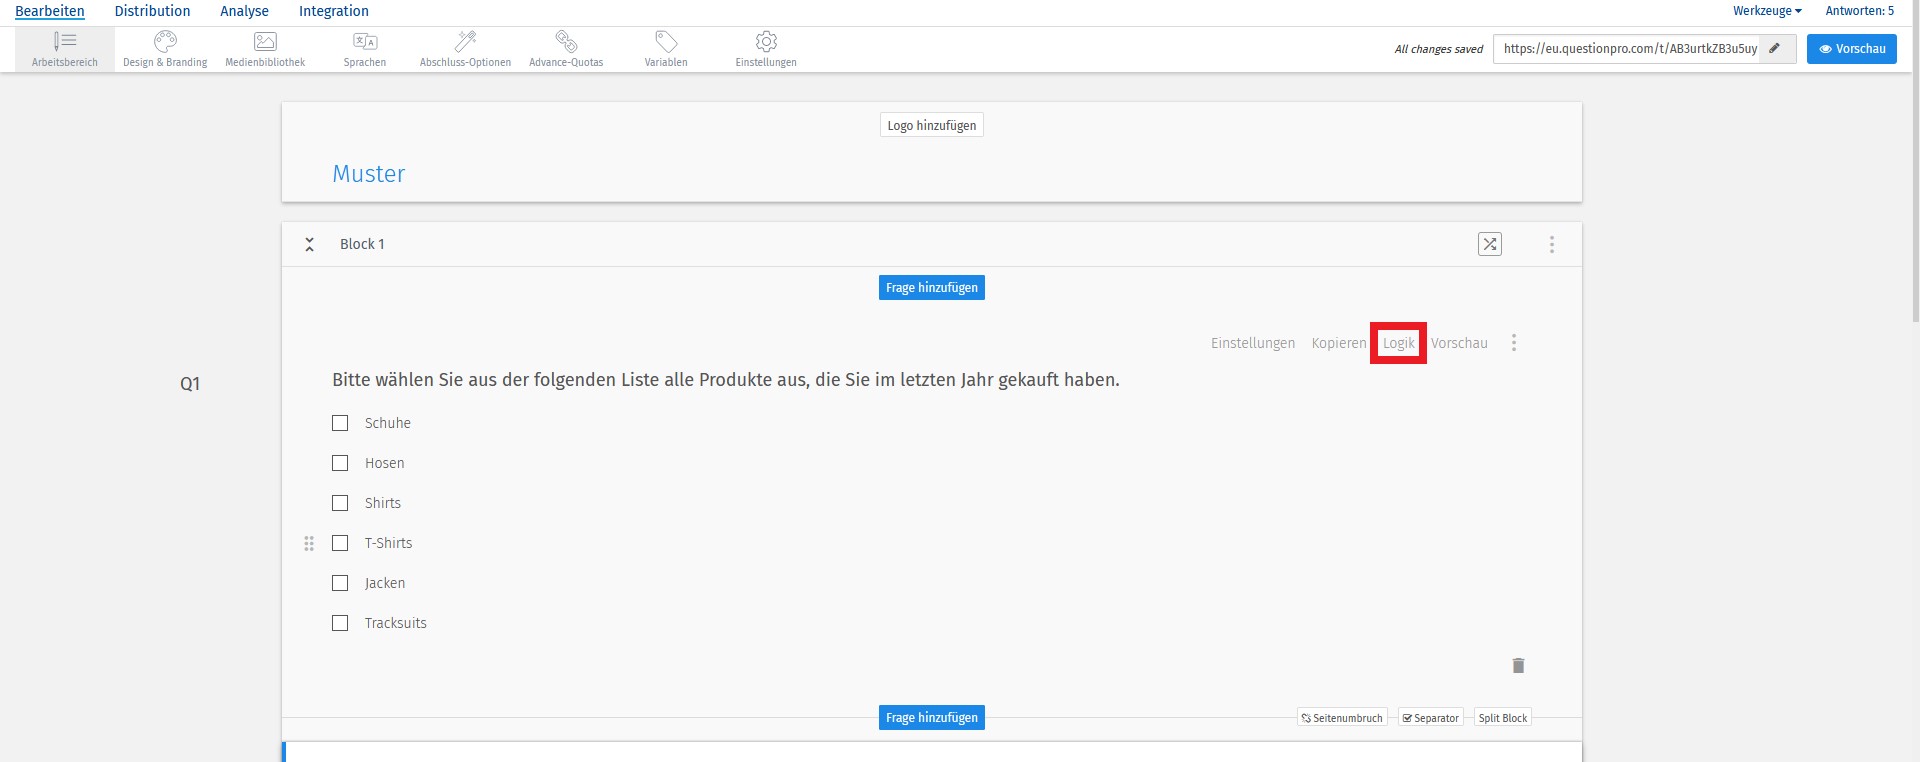Screen dimensions: 1920x762
Task: Click Q1 Vorschau preview link
Action: tap(1459, 343)
